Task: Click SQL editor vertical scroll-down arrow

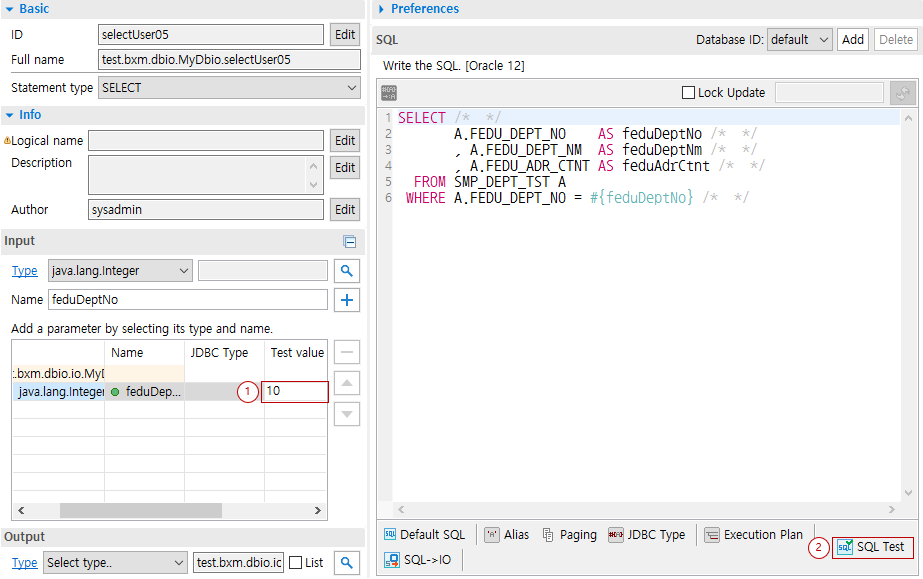Action: [908, 493]
